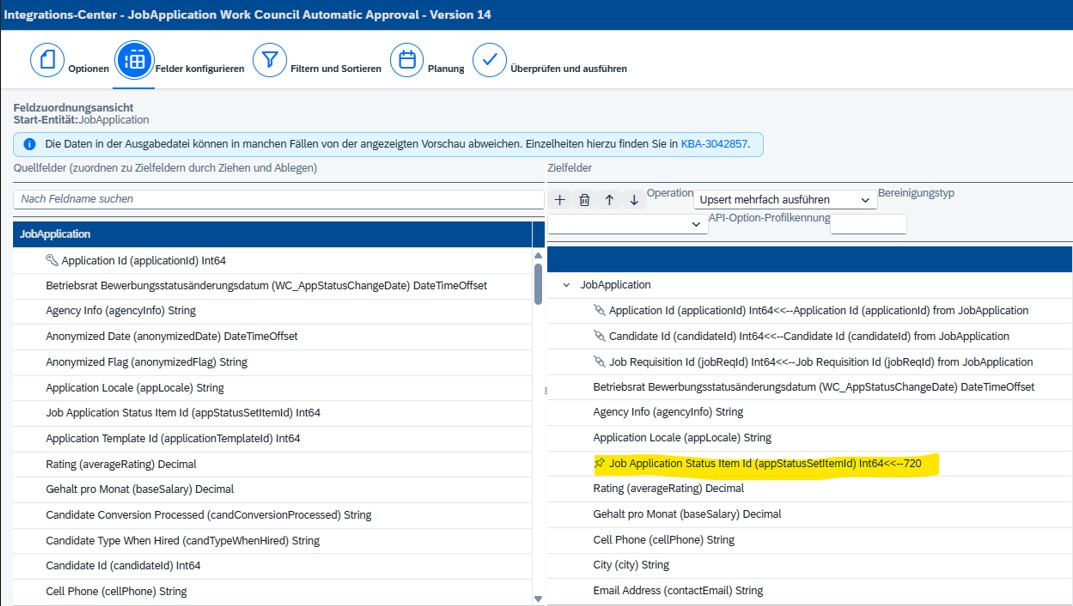Open the KBA-3042857 link
Viewport: 1073px width, 606px height.
point(714,144)
